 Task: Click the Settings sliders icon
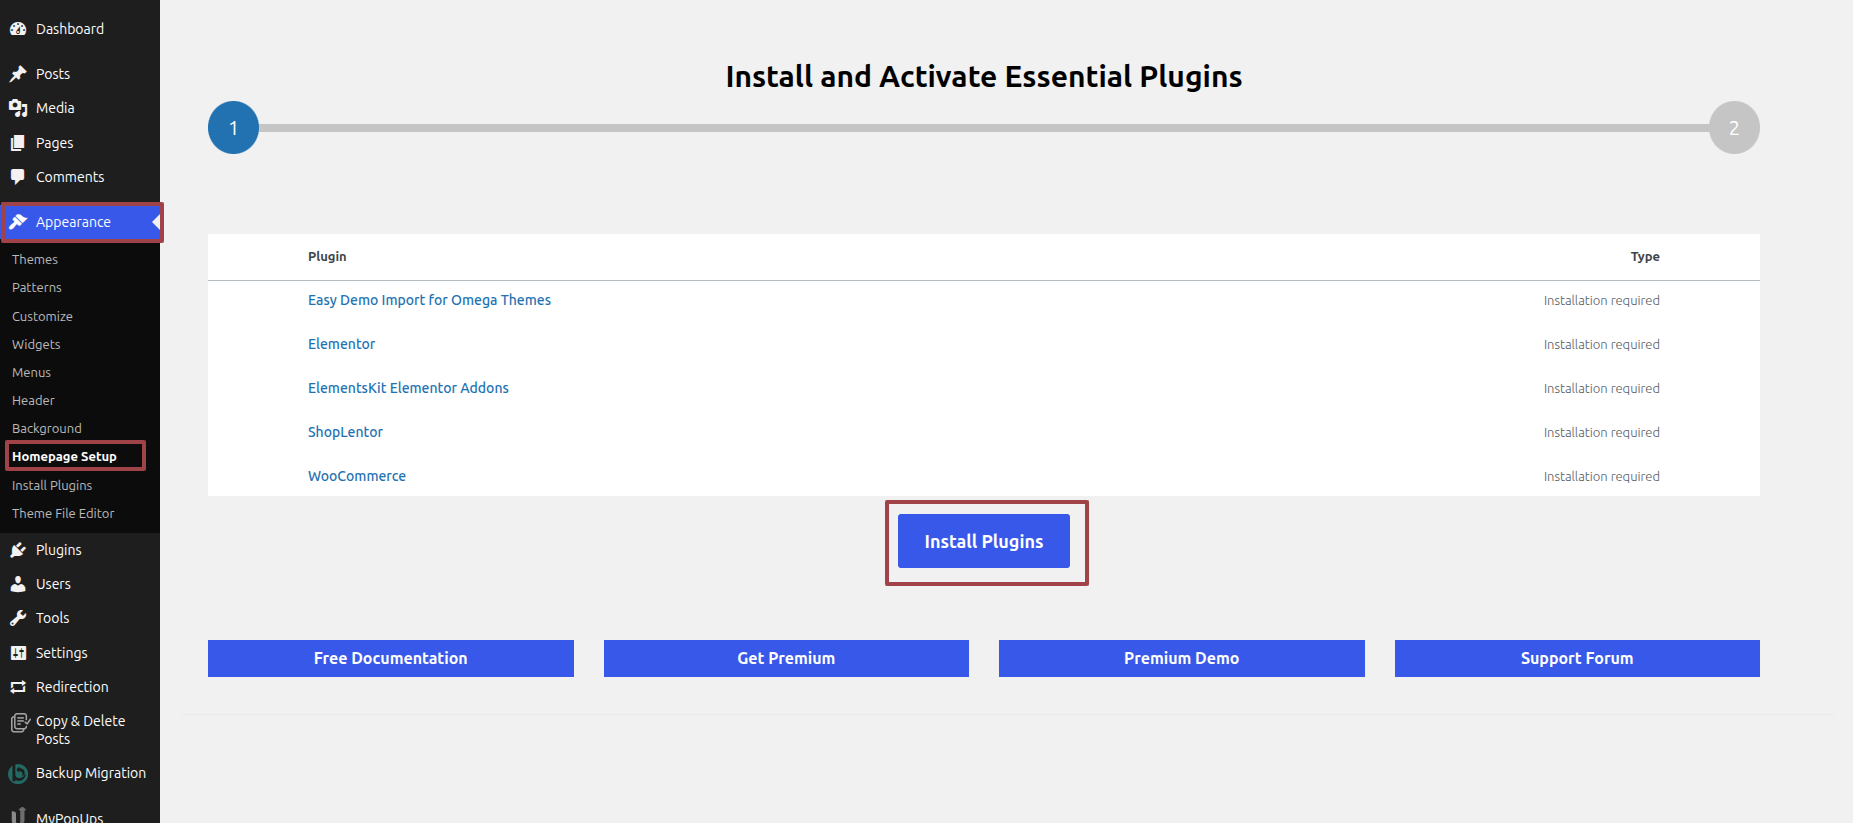click(x=18, y=653)
